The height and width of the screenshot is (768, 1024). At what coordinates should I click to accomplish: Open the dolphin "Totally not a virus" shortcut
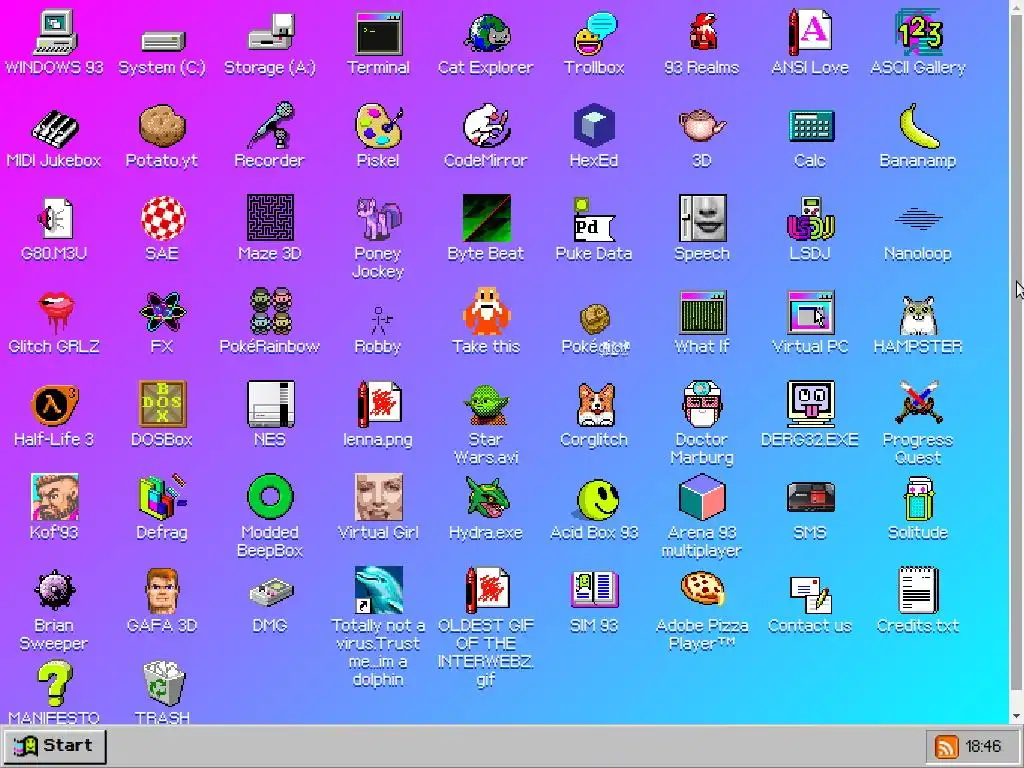click(378, 590)
